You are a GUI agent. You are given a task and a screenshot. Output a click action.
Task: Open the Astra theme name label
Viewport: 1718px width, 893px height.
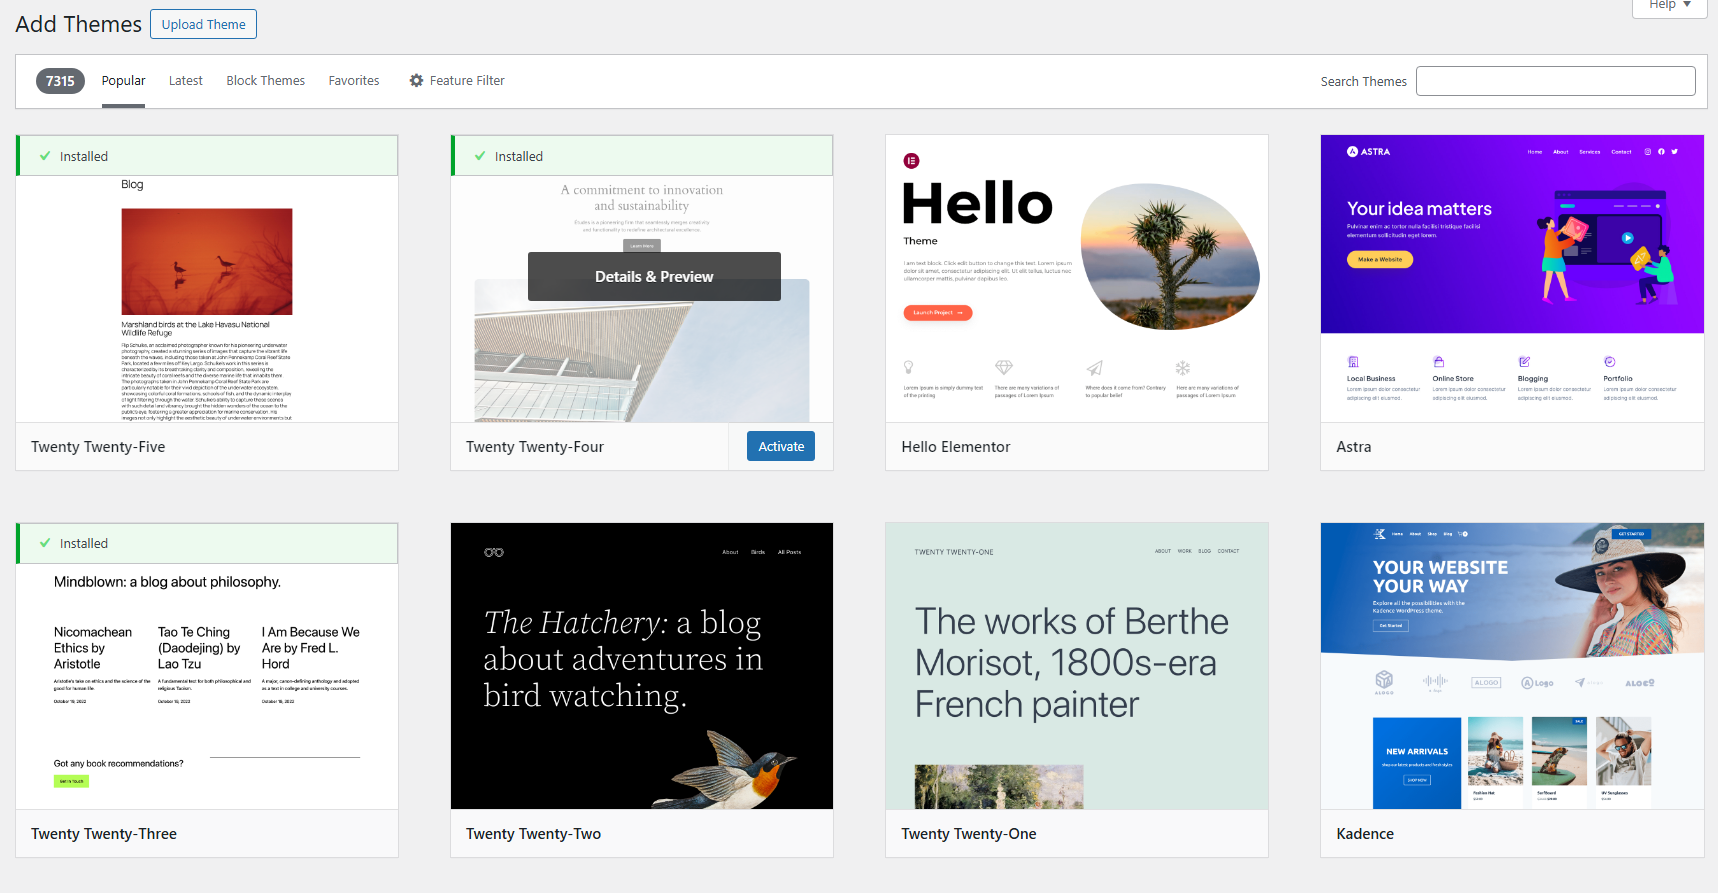click(x=1353, y=447)
